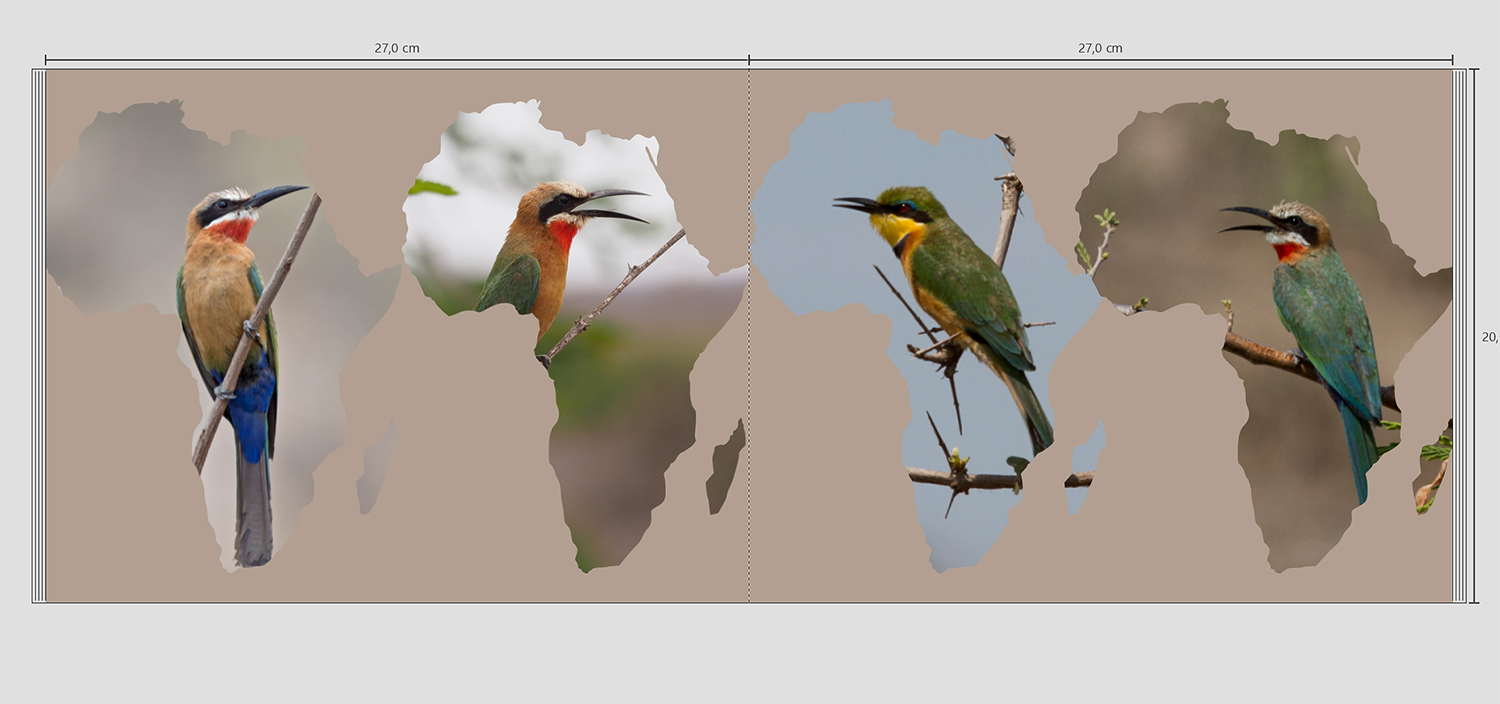Click the center tick mark on the top dimension line

[x=749, y=60]
